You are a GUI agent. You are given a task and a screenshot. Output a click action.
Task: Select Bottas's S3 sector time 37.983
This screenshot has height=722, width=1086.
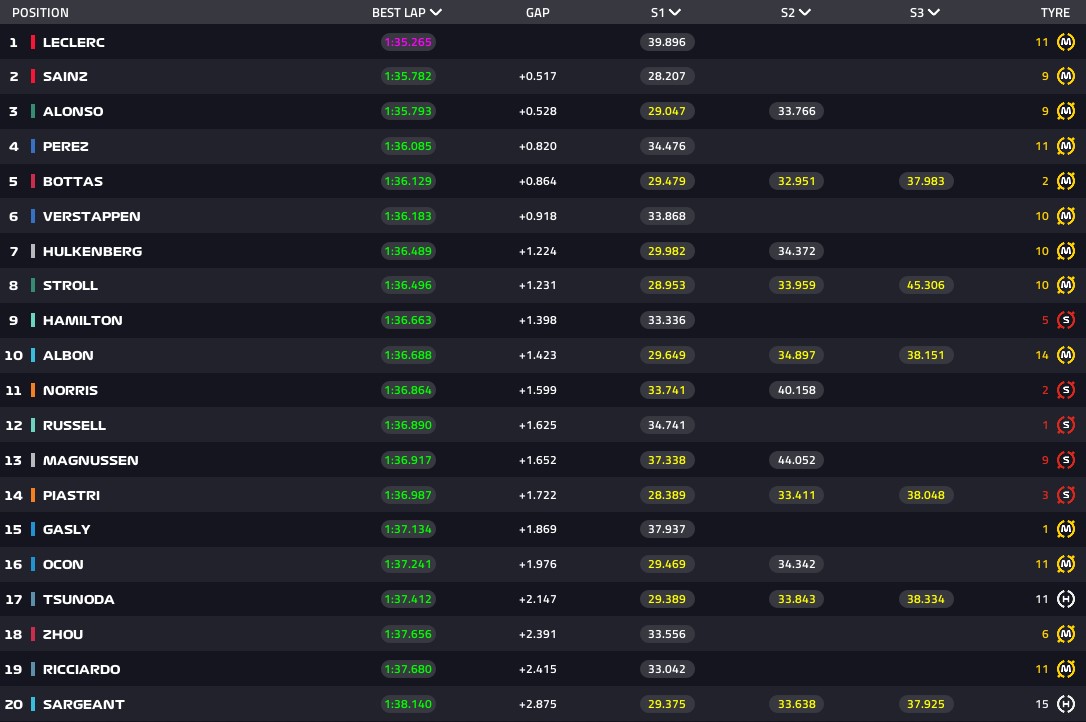pyautogui.click(x=926, y=181)
